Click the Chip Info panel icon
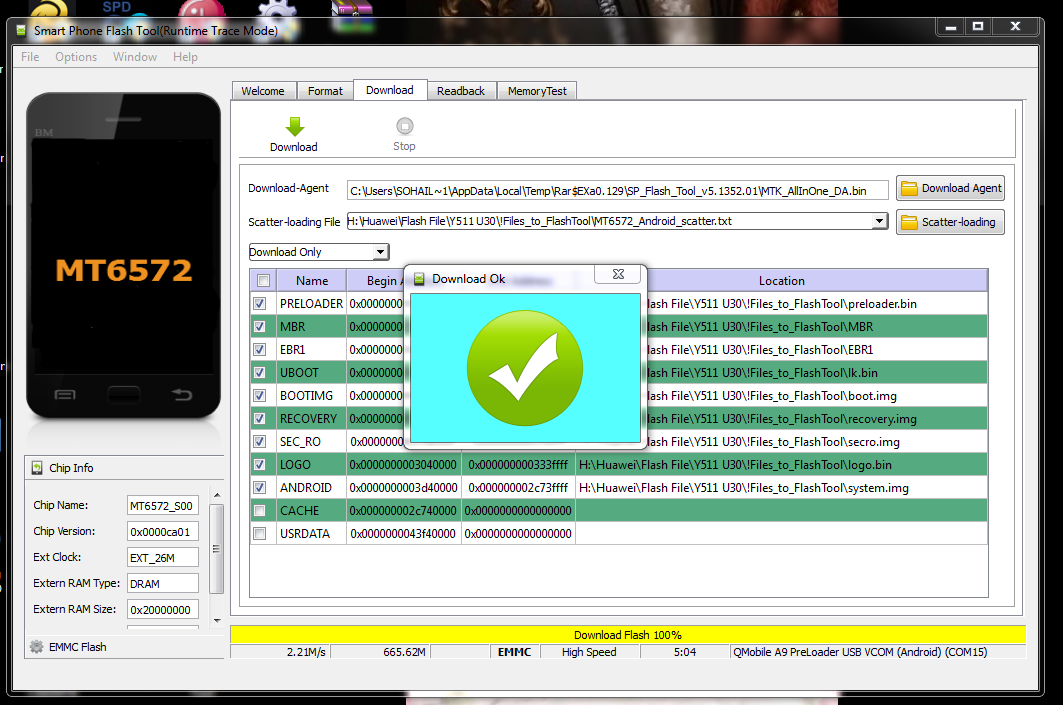Viewport: 1063px width, 705px height. pos(37,468)
